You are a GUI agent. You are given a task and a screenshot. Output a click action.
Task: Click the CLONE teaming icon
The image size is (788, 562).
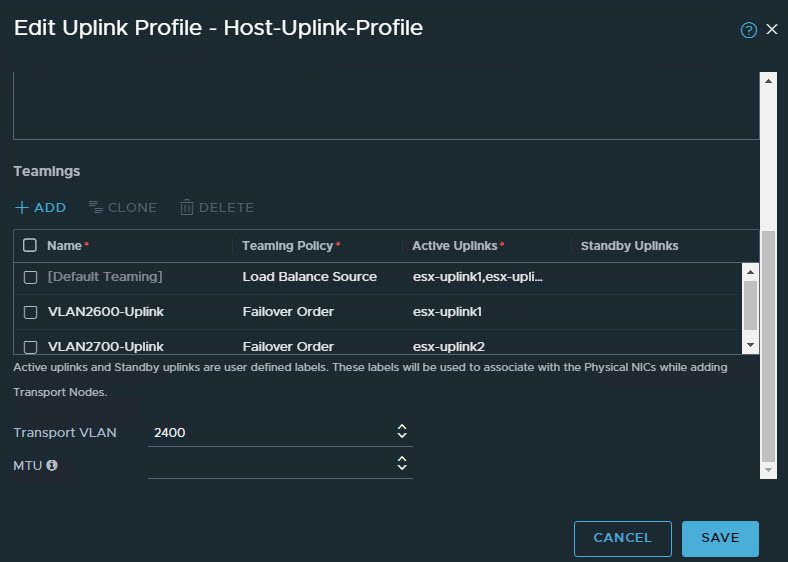point(96,208)
